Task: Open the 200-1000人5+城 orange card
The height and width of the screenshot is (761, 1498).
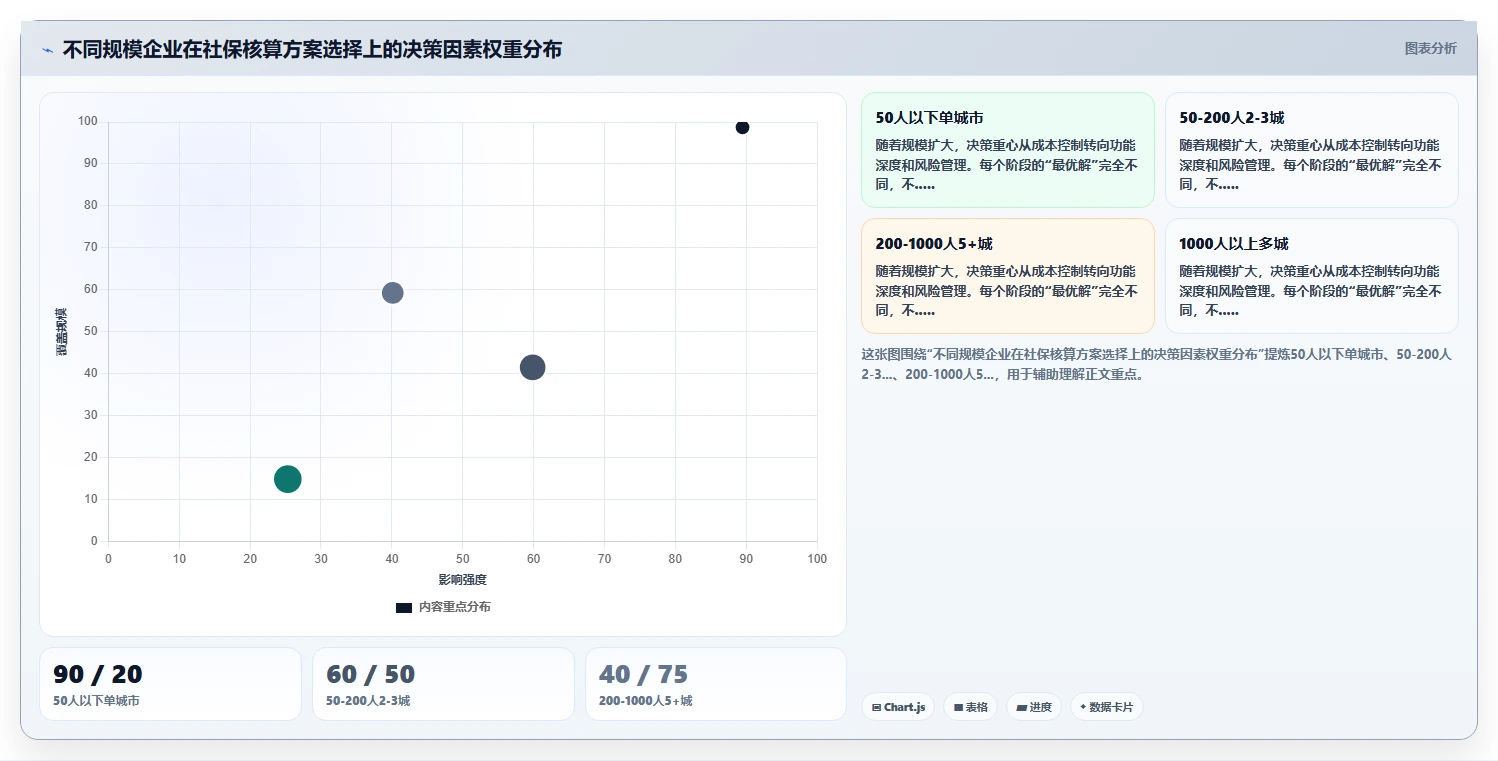Action: [x=1007, y=276]
